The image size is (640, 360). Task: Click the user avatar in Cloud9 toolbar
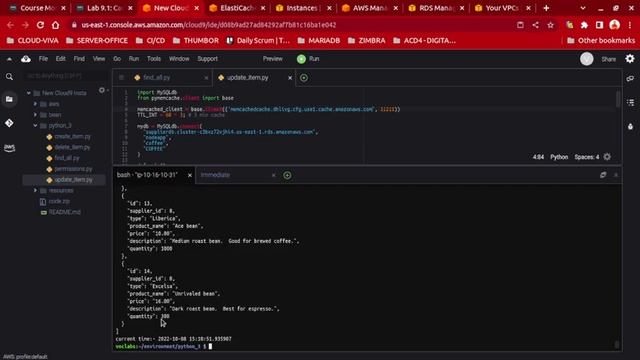tap(587, 59)
